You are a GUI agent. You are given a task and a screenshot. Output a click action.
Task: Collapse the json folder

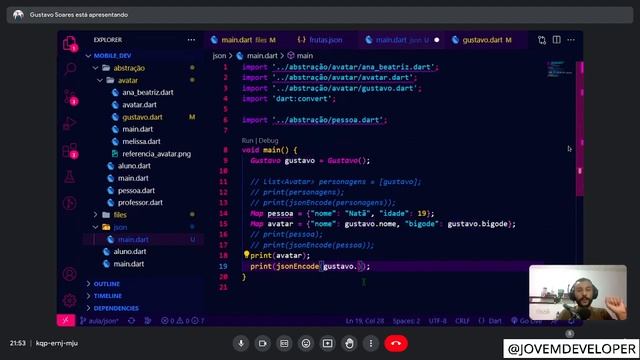pos(96,227)
